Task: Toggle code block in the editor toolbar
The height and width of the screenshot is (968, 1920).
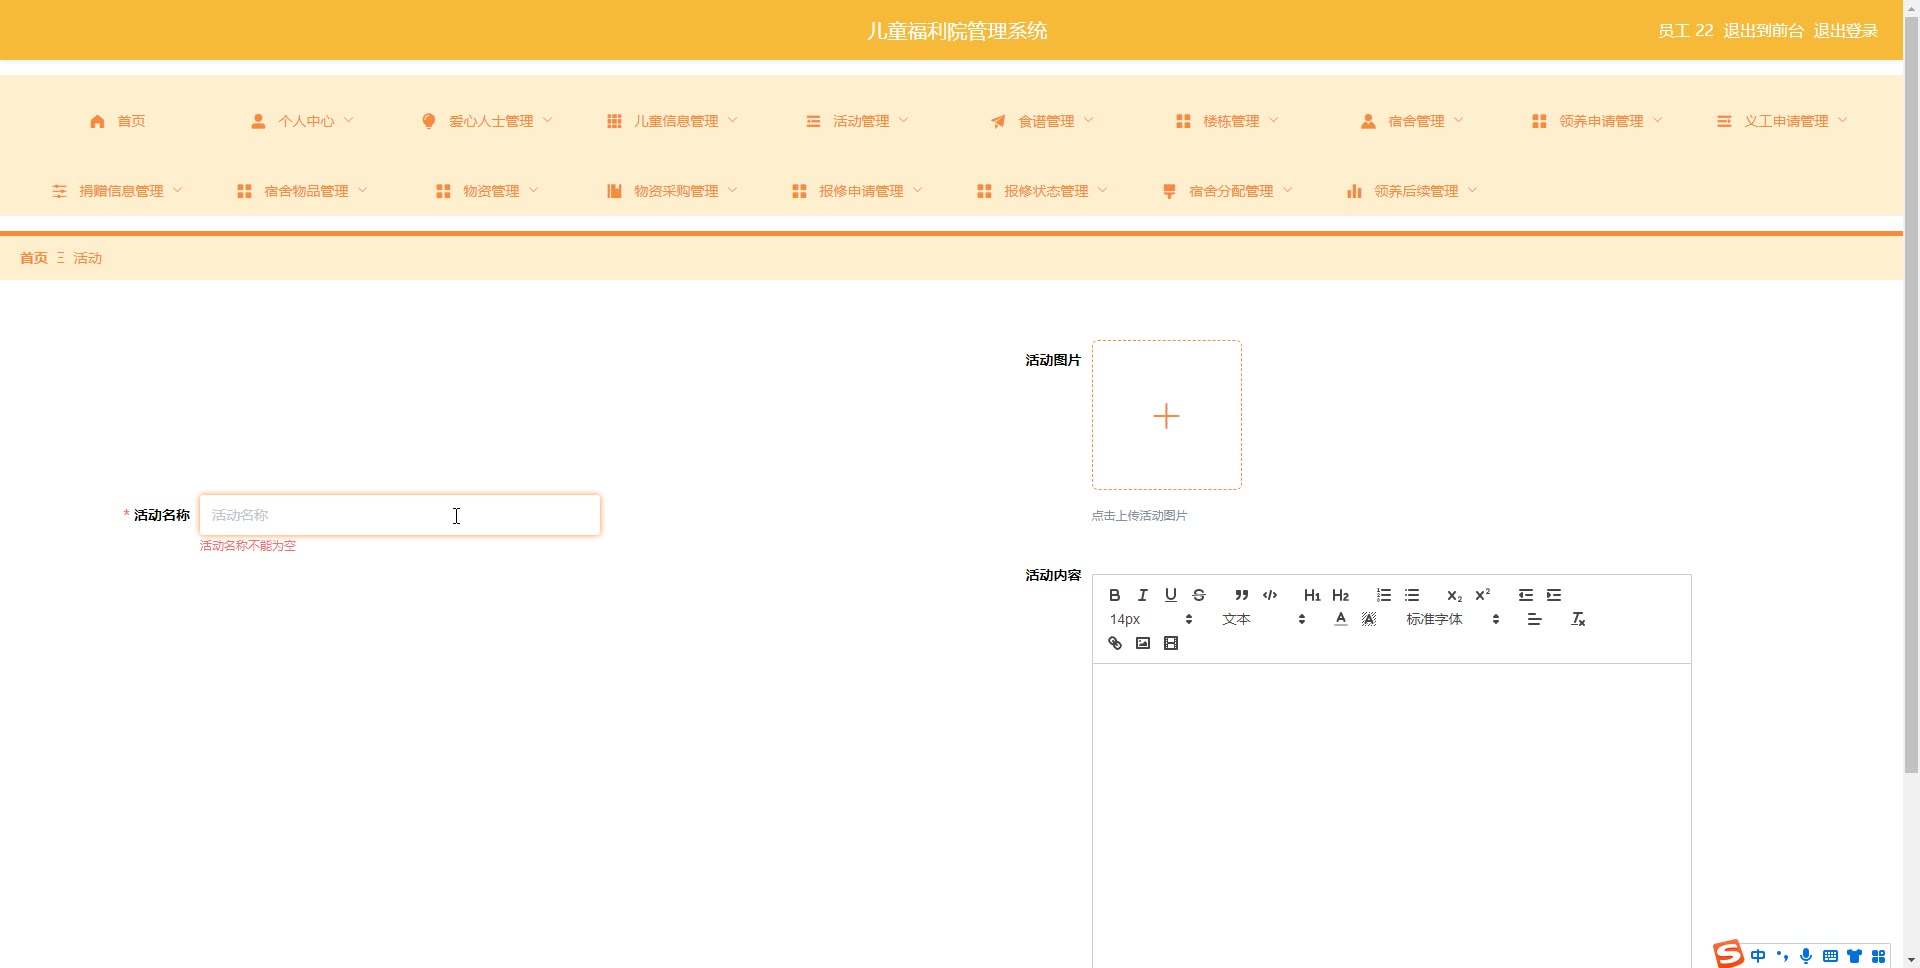Action: [1270, 595]
